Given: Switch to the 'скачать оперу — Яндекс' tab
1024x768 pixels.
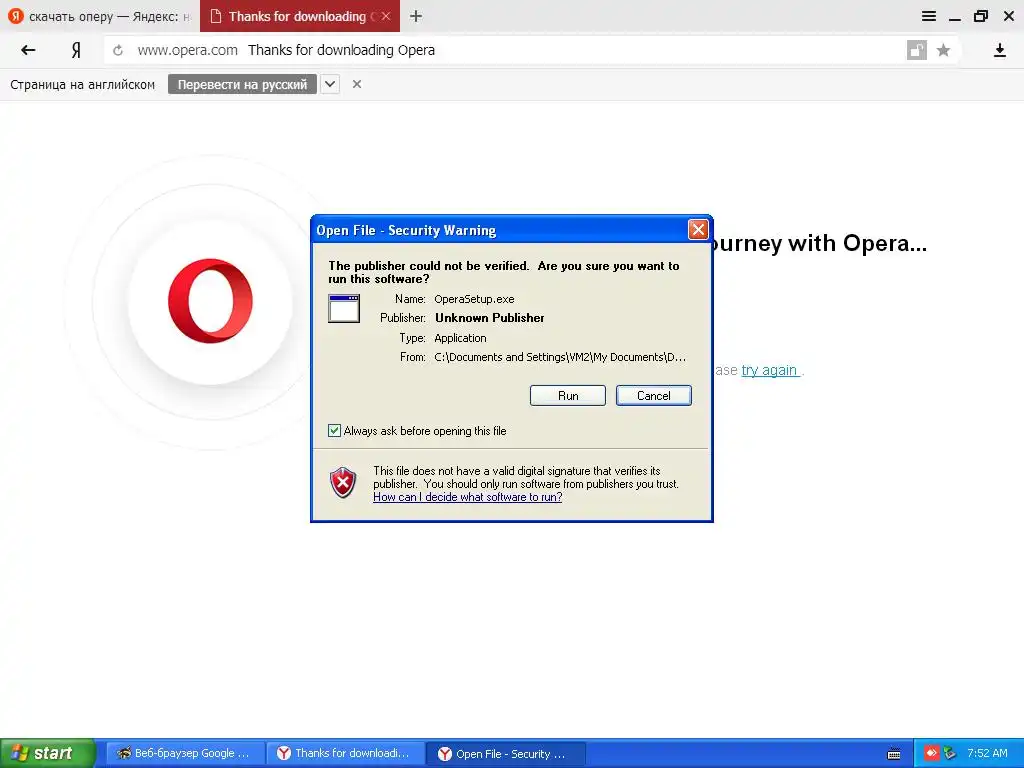Looking at the screenshot, I should [x=100, y=16].
